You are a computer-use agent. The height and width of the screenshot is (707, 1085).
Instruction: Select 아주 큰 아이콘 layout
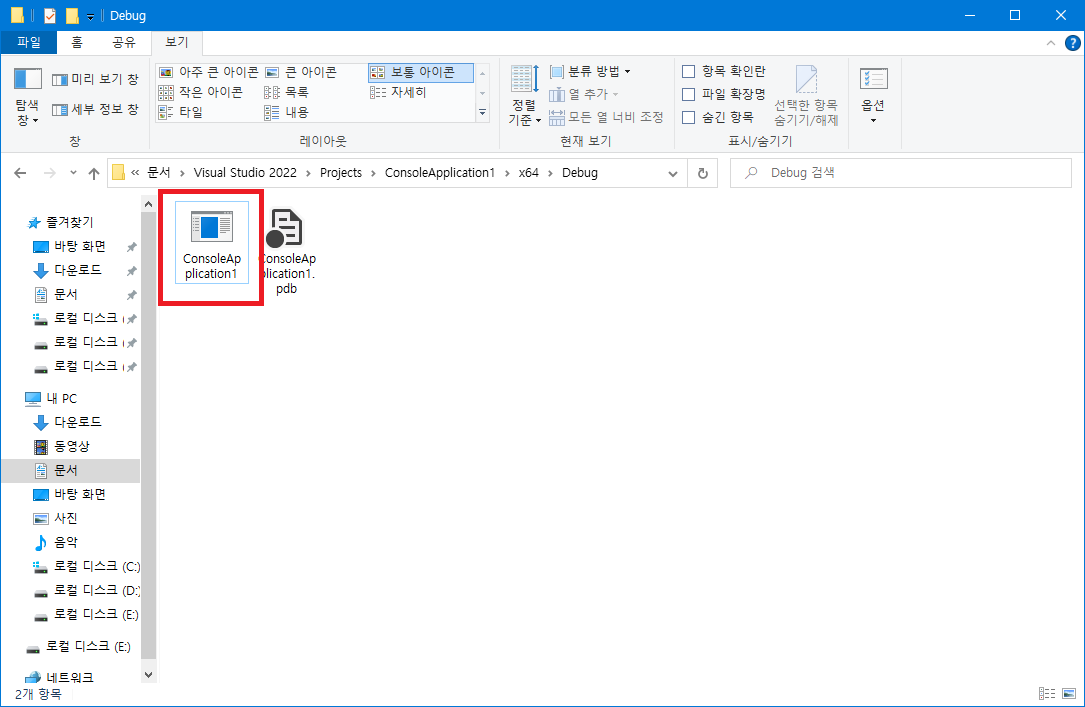pyautogui.click(x=208, y=72)
